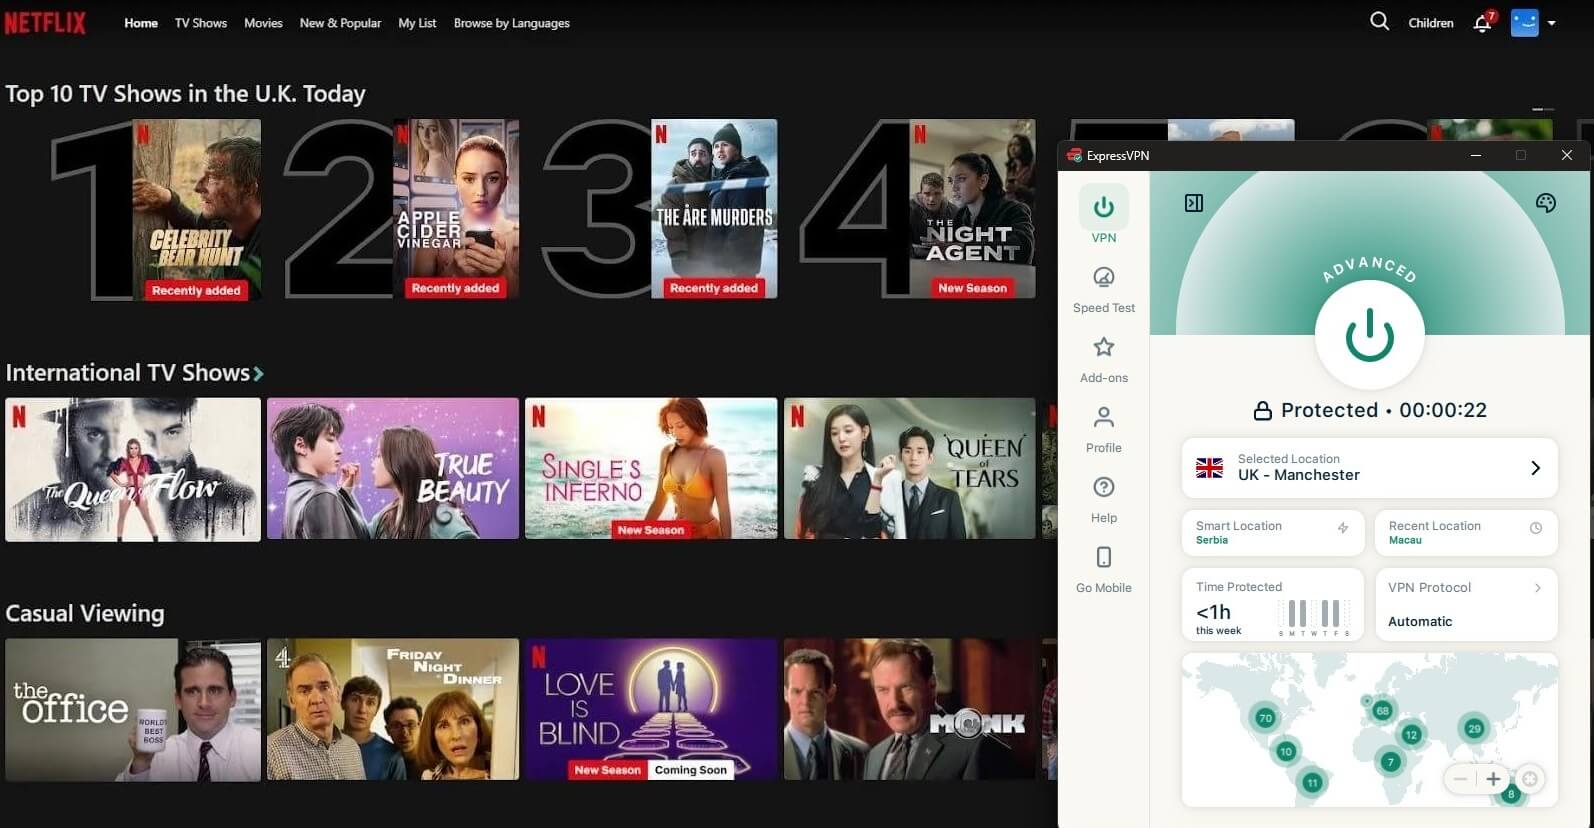Viewport: 1594px width, 828px height.
Task: Open Apple Cider Vinegar poster
Action: (x=456, y=208)
